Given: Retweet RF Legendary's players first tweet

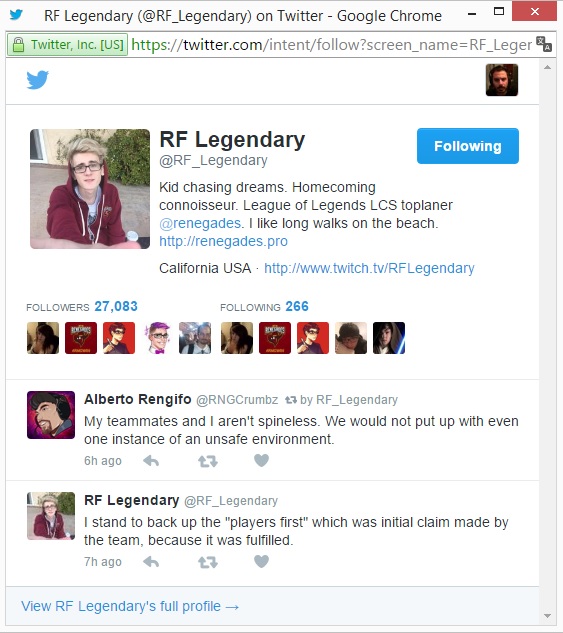Looking at the screenshot, I should pyautogui.click(x=208, y=562).
